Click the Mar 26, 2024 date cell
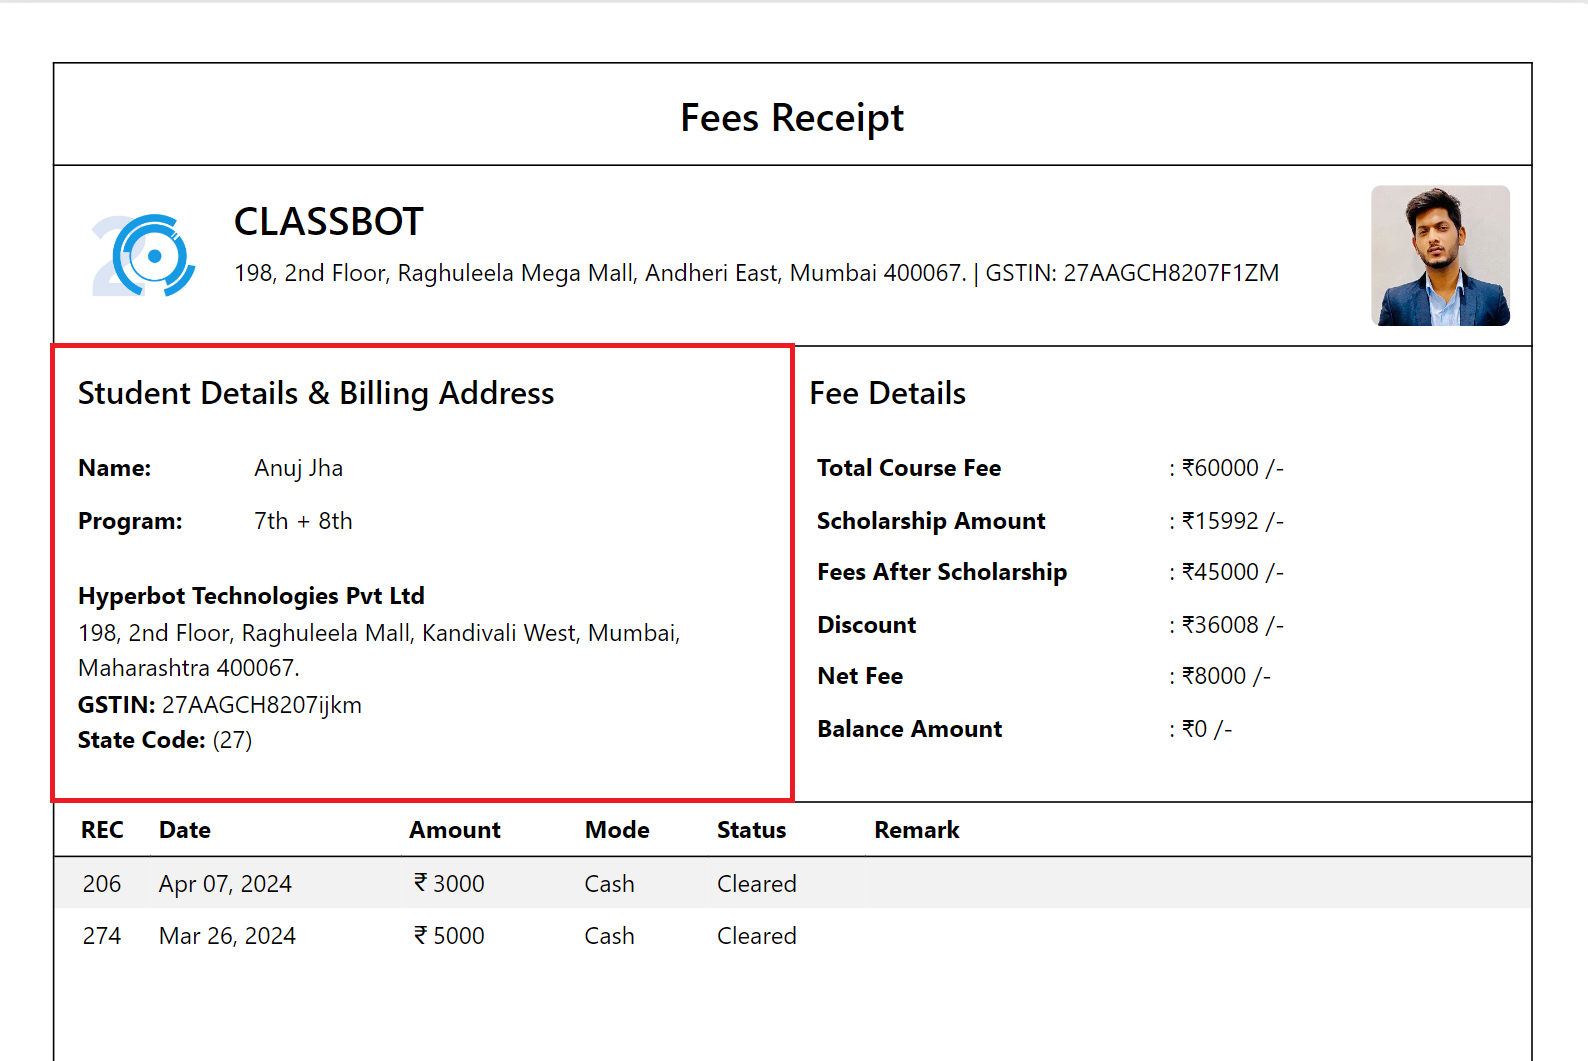Viewport: 1588px width, 1061px height. point(227,936)
